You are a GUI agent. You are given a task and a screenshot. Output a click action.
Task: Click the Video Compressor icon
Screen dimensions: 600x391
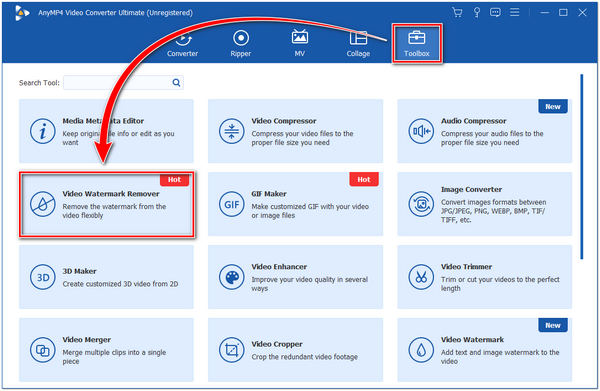[232, 131]
